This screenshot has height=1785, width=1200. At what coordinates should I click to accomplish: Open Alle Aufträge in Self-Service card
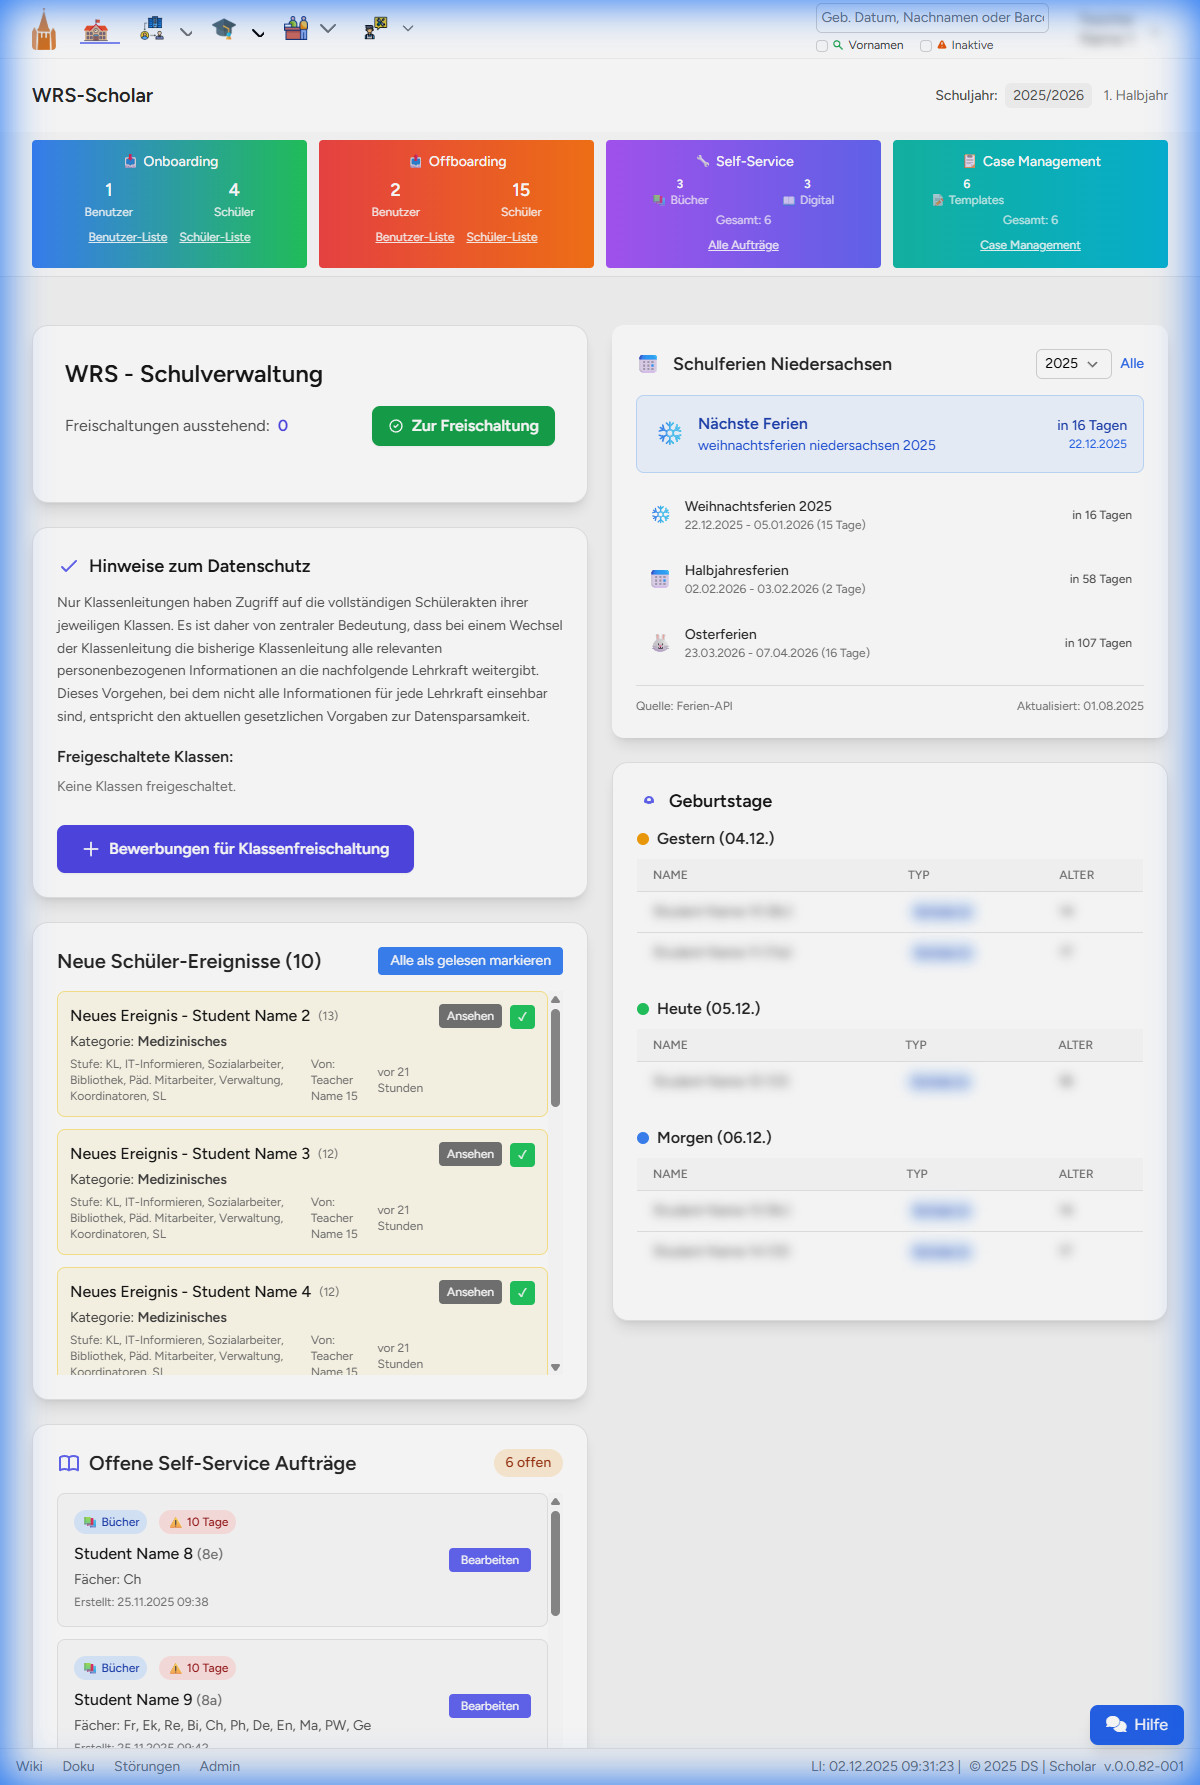pyautogui.click(x=743, y=245)
